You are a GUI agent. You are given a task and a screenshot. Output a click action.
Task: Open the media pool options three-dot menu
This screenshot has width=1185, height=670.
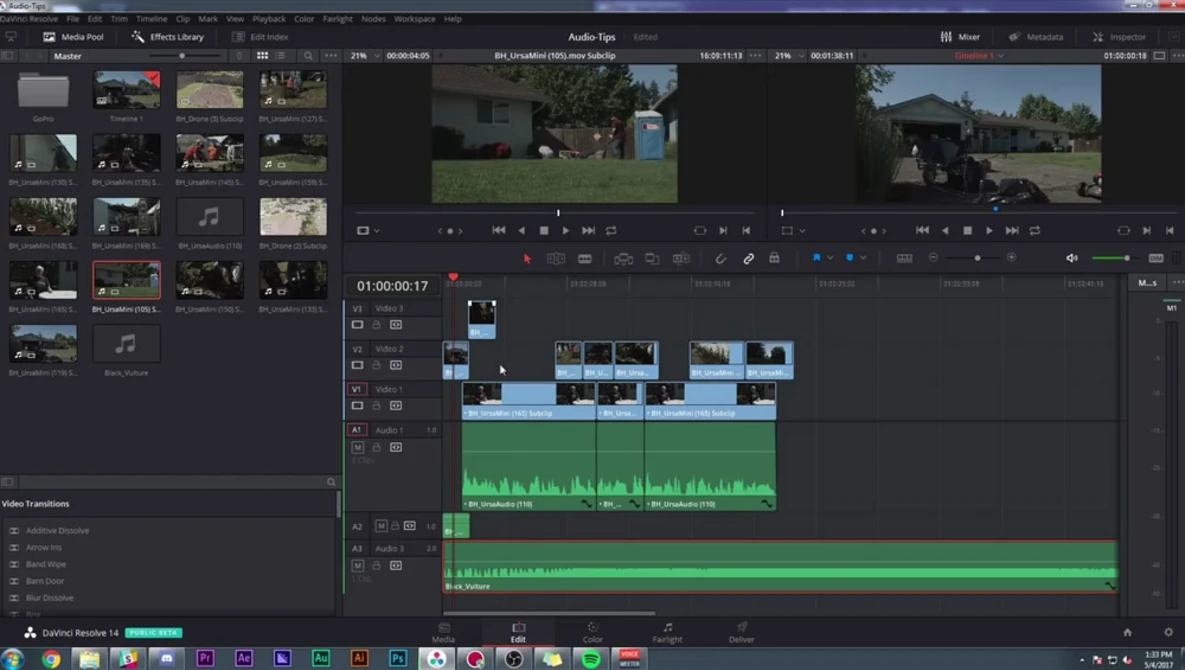331,55
